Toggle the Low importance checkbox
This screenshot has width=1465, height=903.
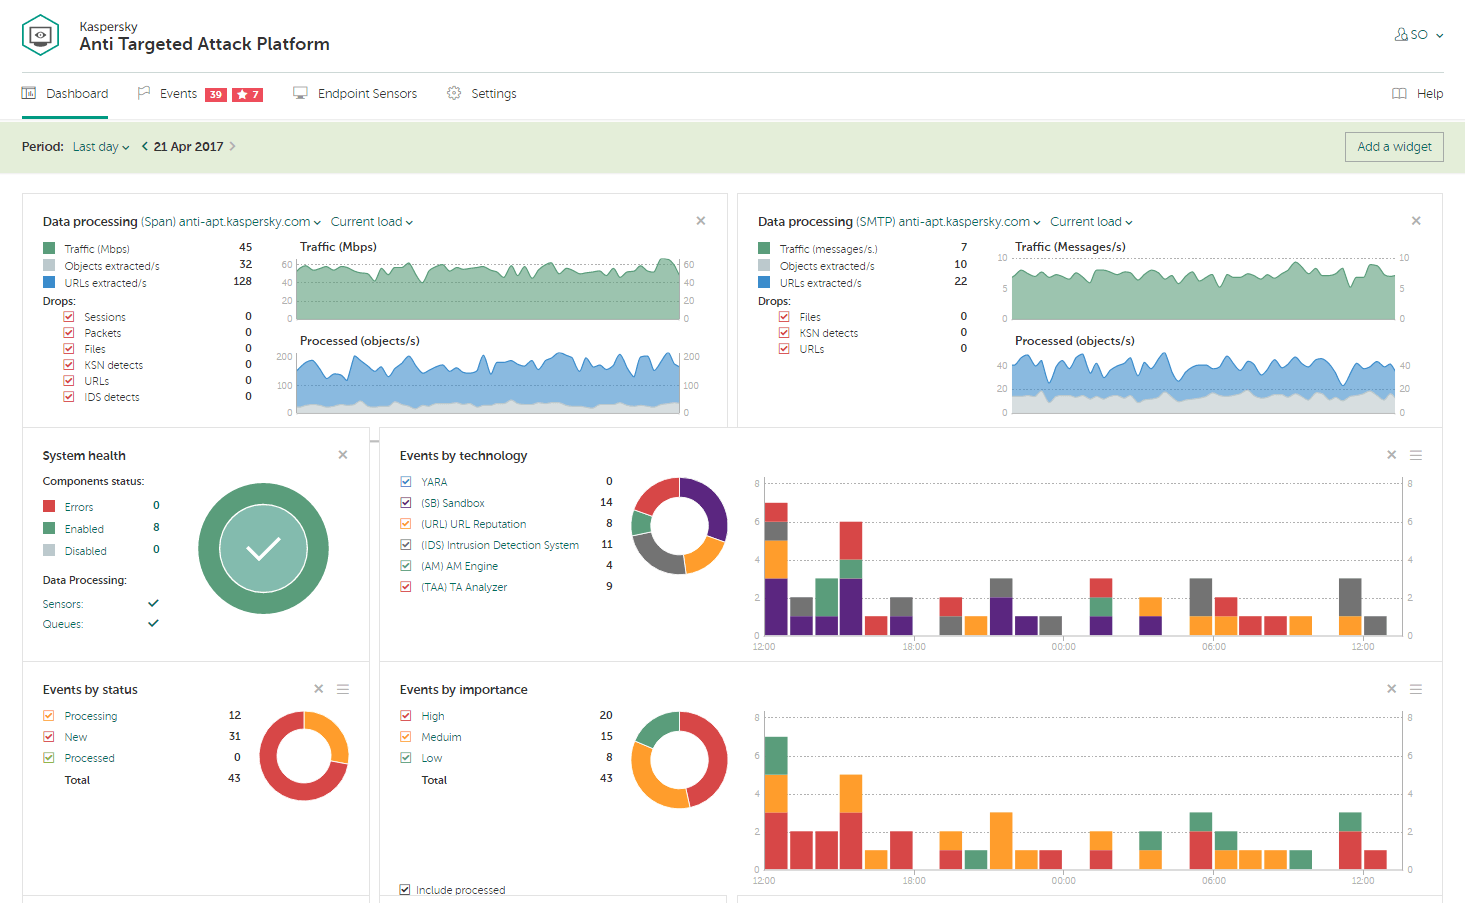(x=406, y=758)
